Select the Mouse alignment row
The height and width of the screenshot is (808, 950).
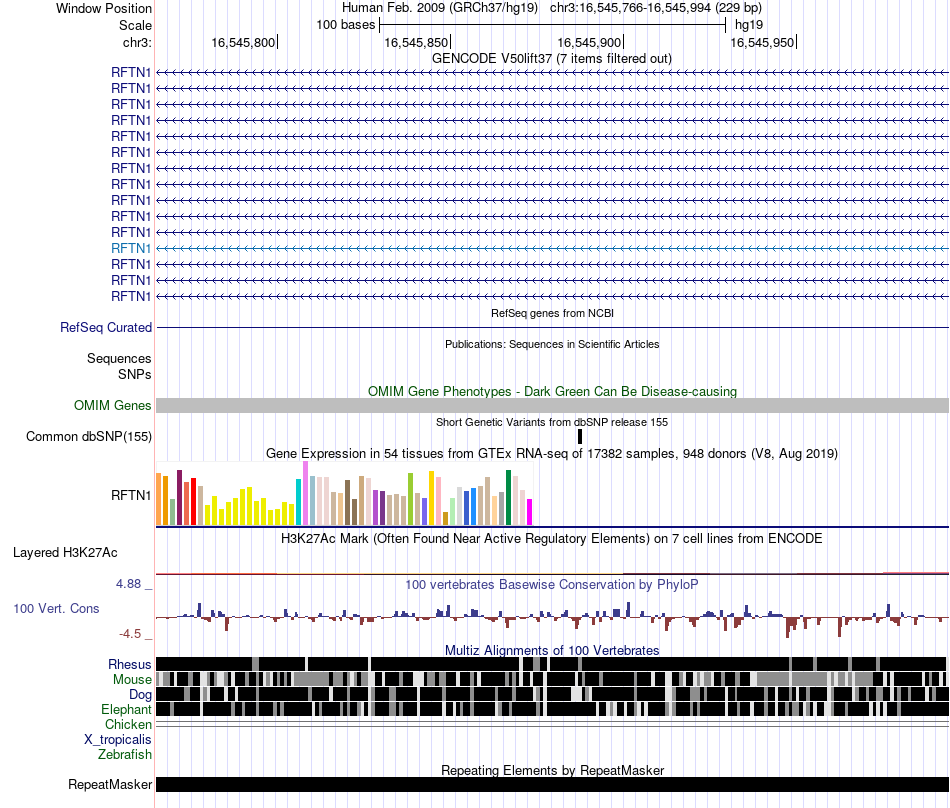click(552, 679)
